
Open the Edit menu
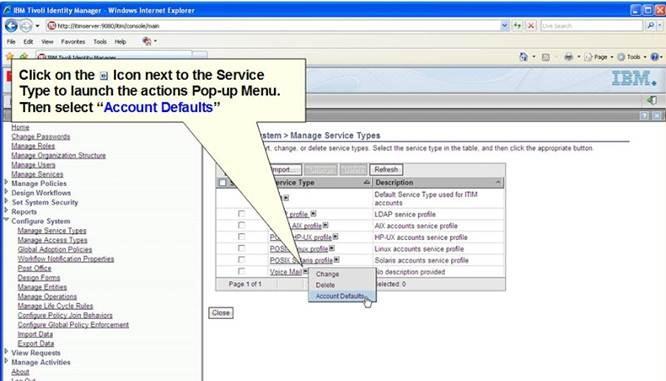click(28, 42)
